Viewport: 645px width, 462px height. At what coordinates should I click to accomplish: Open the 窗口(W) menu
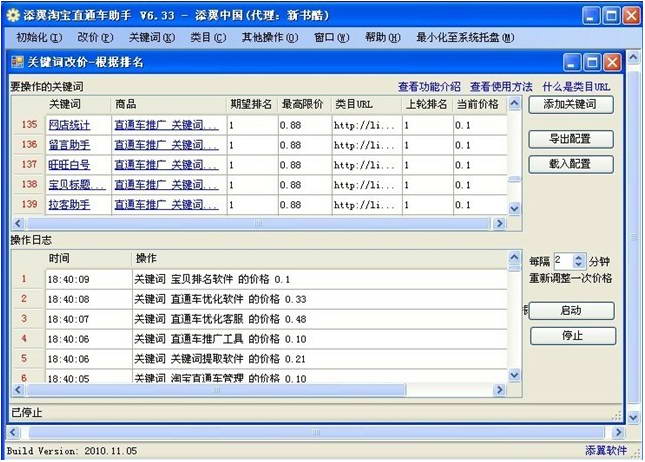[332, 37]
